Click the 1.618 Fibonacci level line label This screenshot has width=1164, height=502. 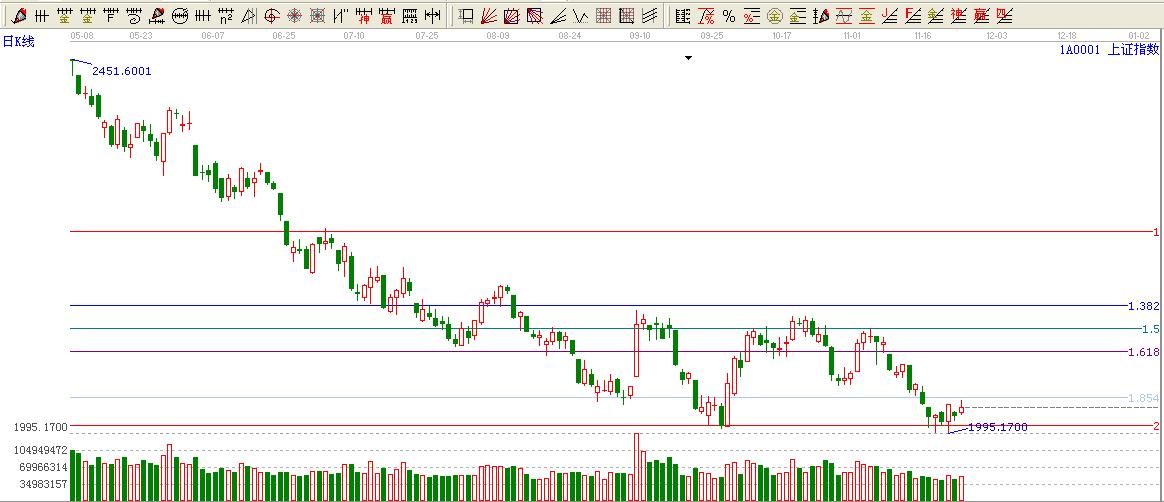(x=1142, y=352)
